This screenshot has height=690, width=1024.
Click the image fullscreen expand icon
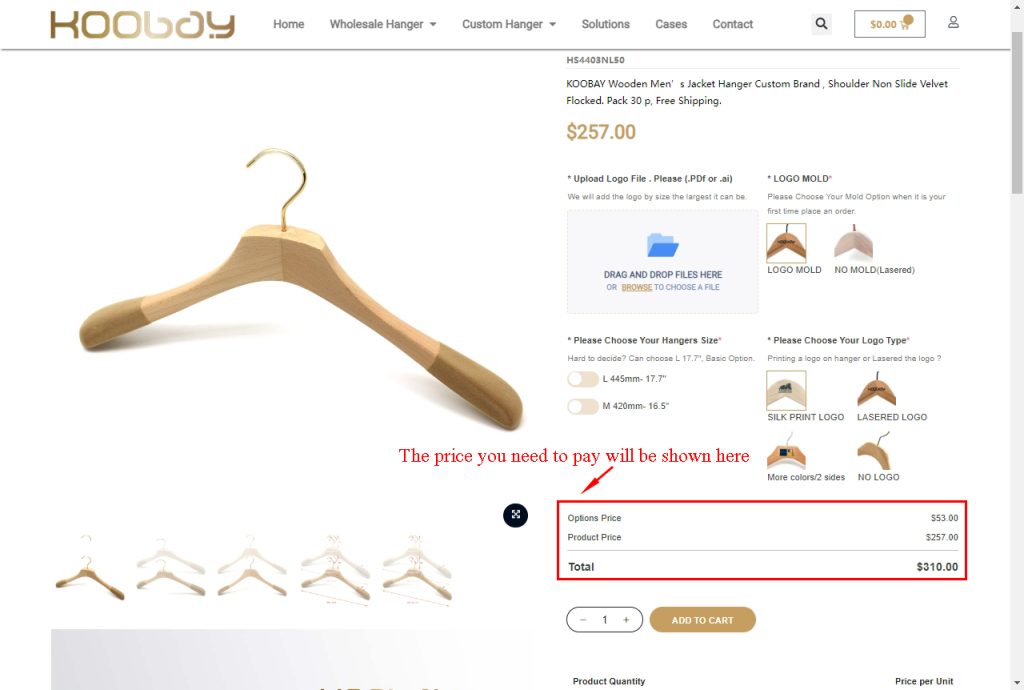[515, 515]
